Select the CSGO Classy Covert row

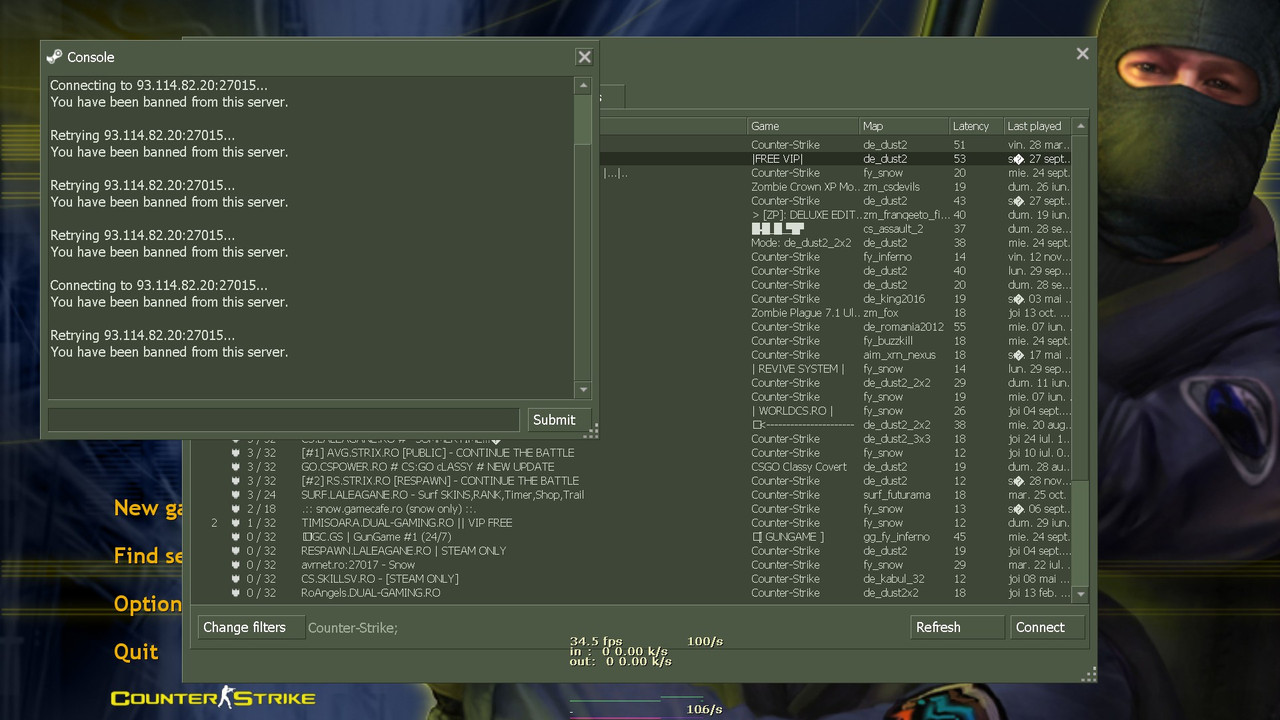(x=630, y=467)
